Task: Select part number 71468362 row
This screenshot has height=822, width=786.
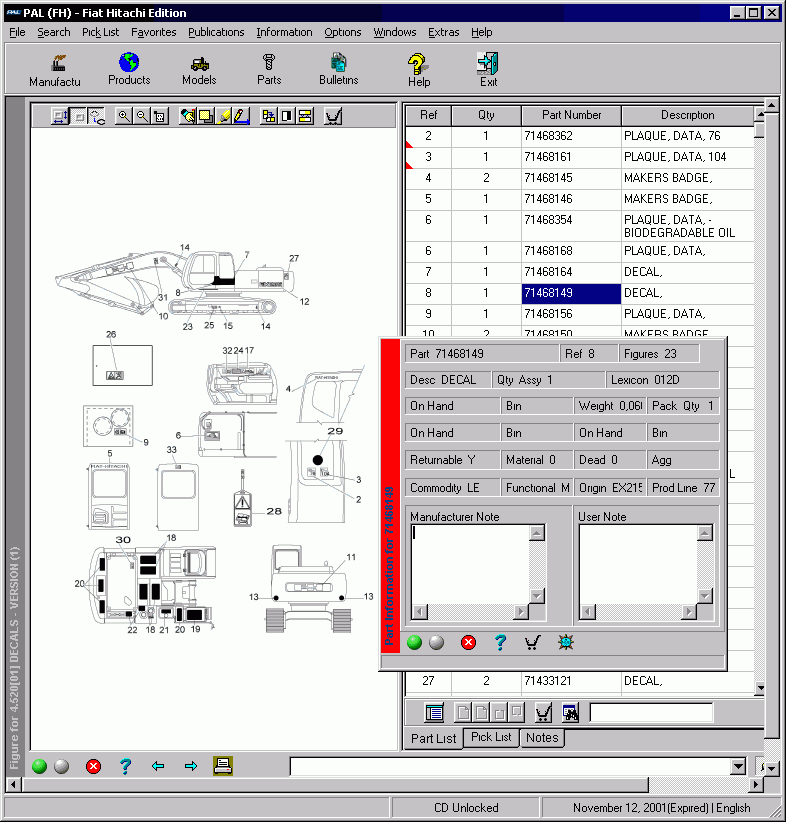Action: pyautogui.click(x=579, y=136)
